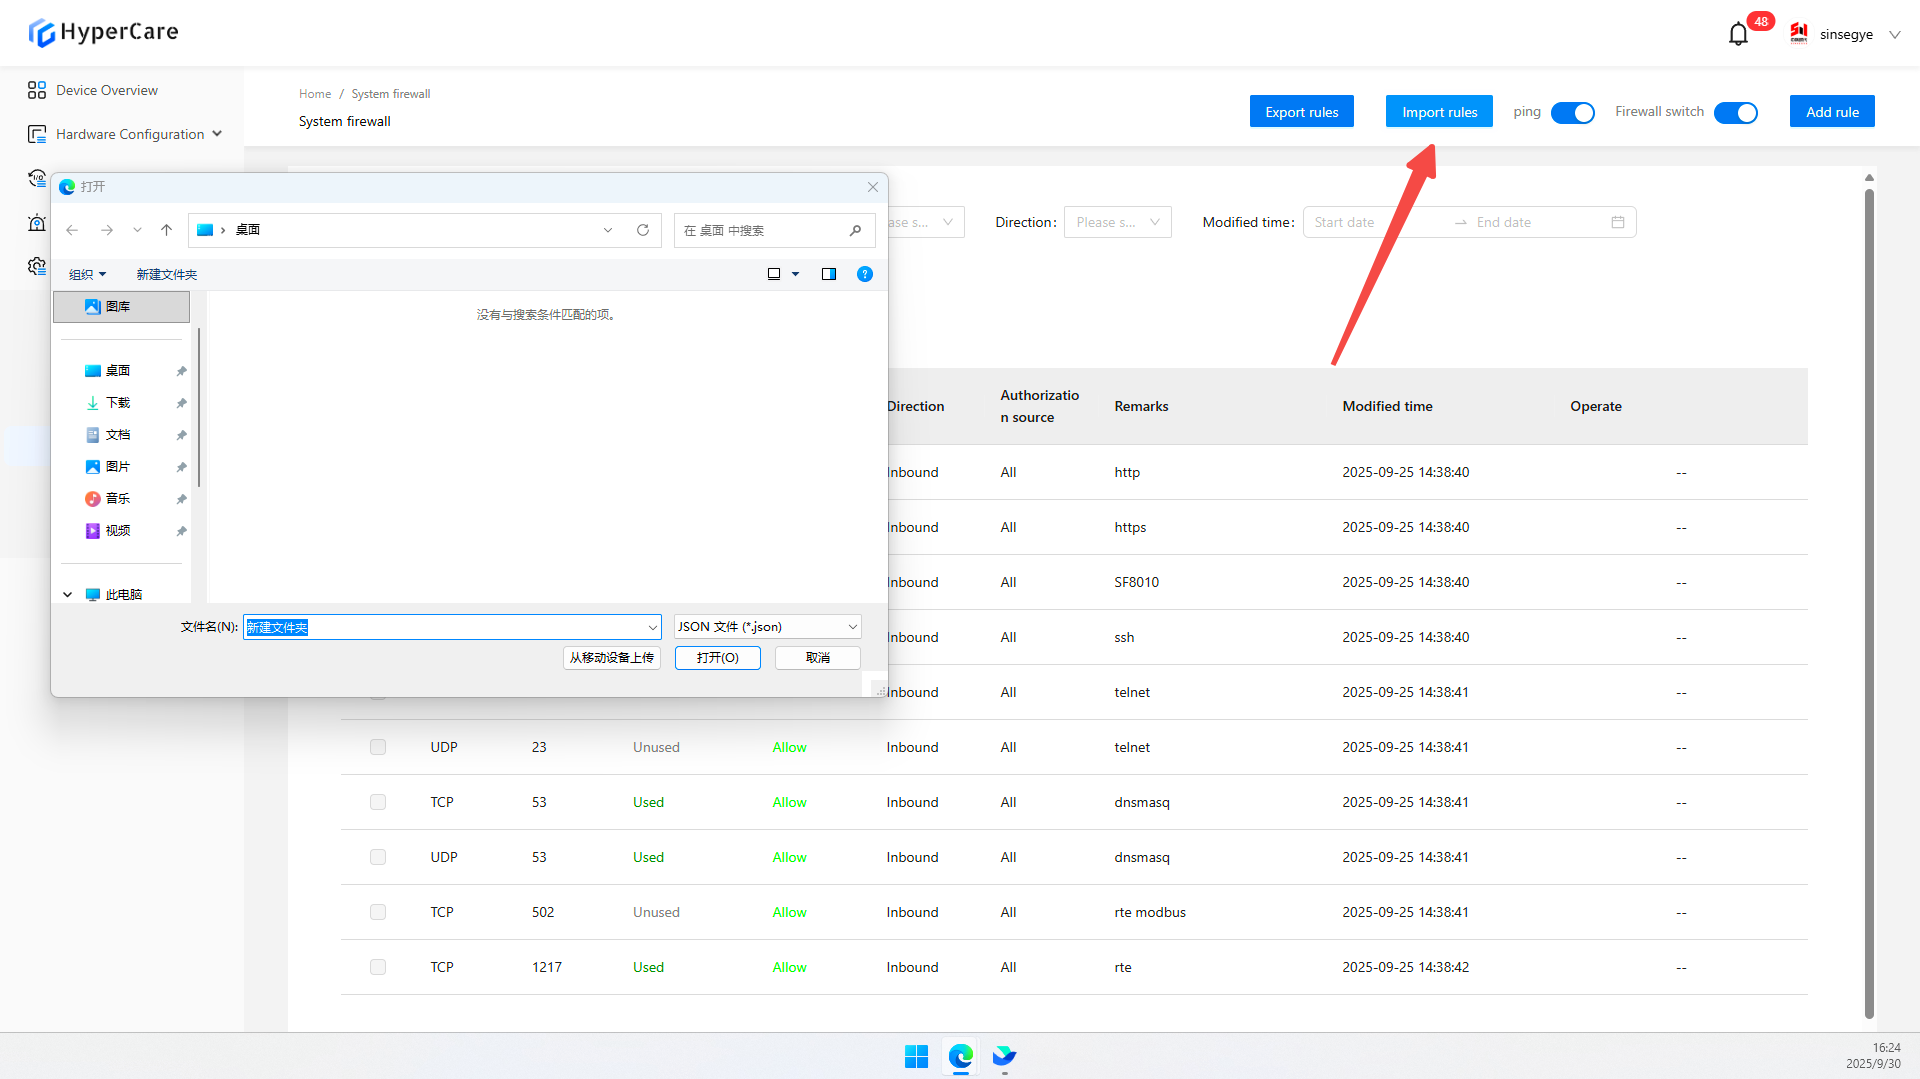Open Microsoft Edge from taskbar
This screenshot has width=1920, height=1079.
(960, 1056)
